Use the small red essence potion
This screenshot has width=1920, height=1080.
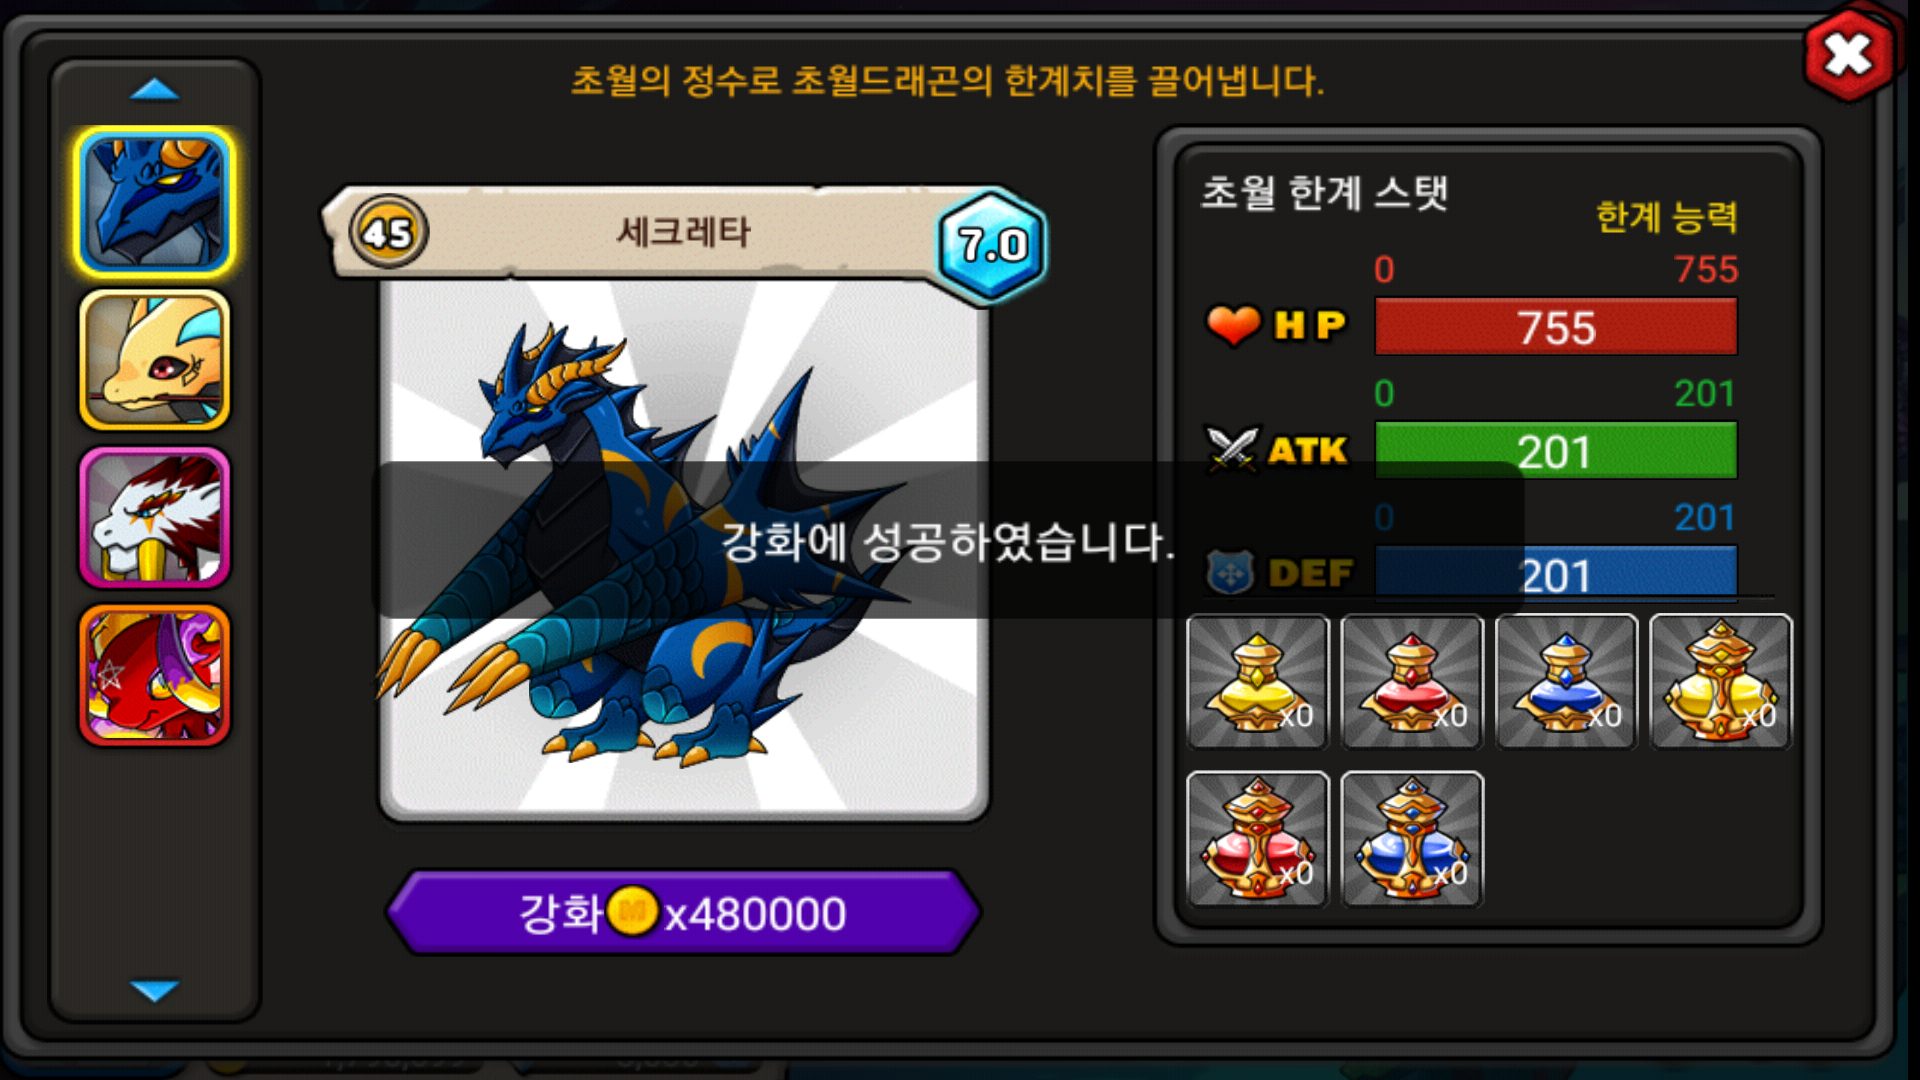[x=1412, y=681]
